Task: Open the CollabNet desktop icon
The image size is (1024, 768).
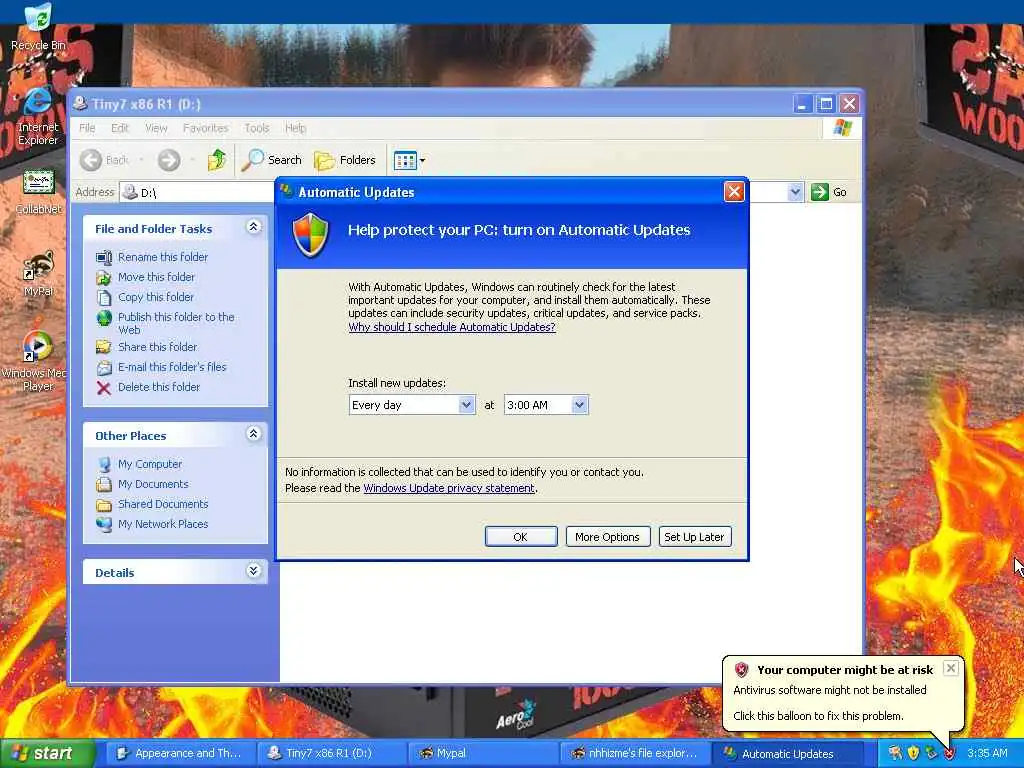Action: point(38,191)
